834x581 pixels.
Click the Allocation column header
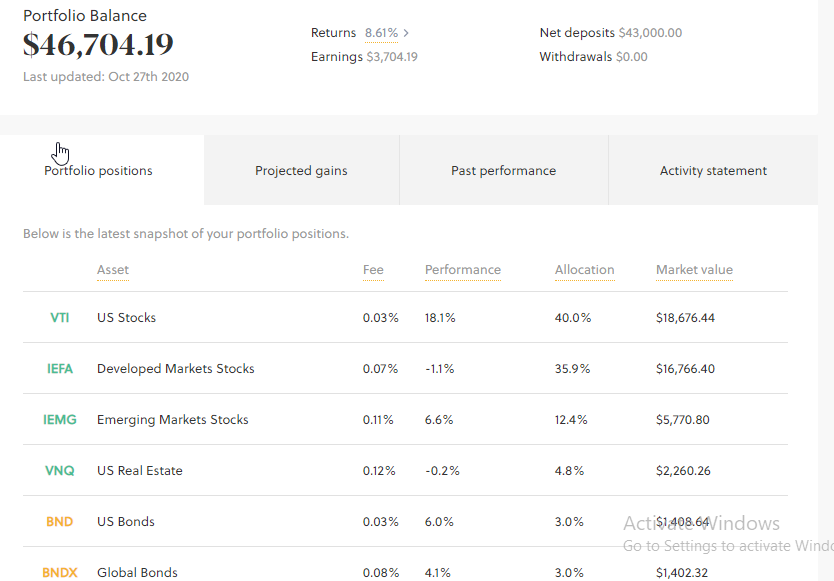click(585, 270)
